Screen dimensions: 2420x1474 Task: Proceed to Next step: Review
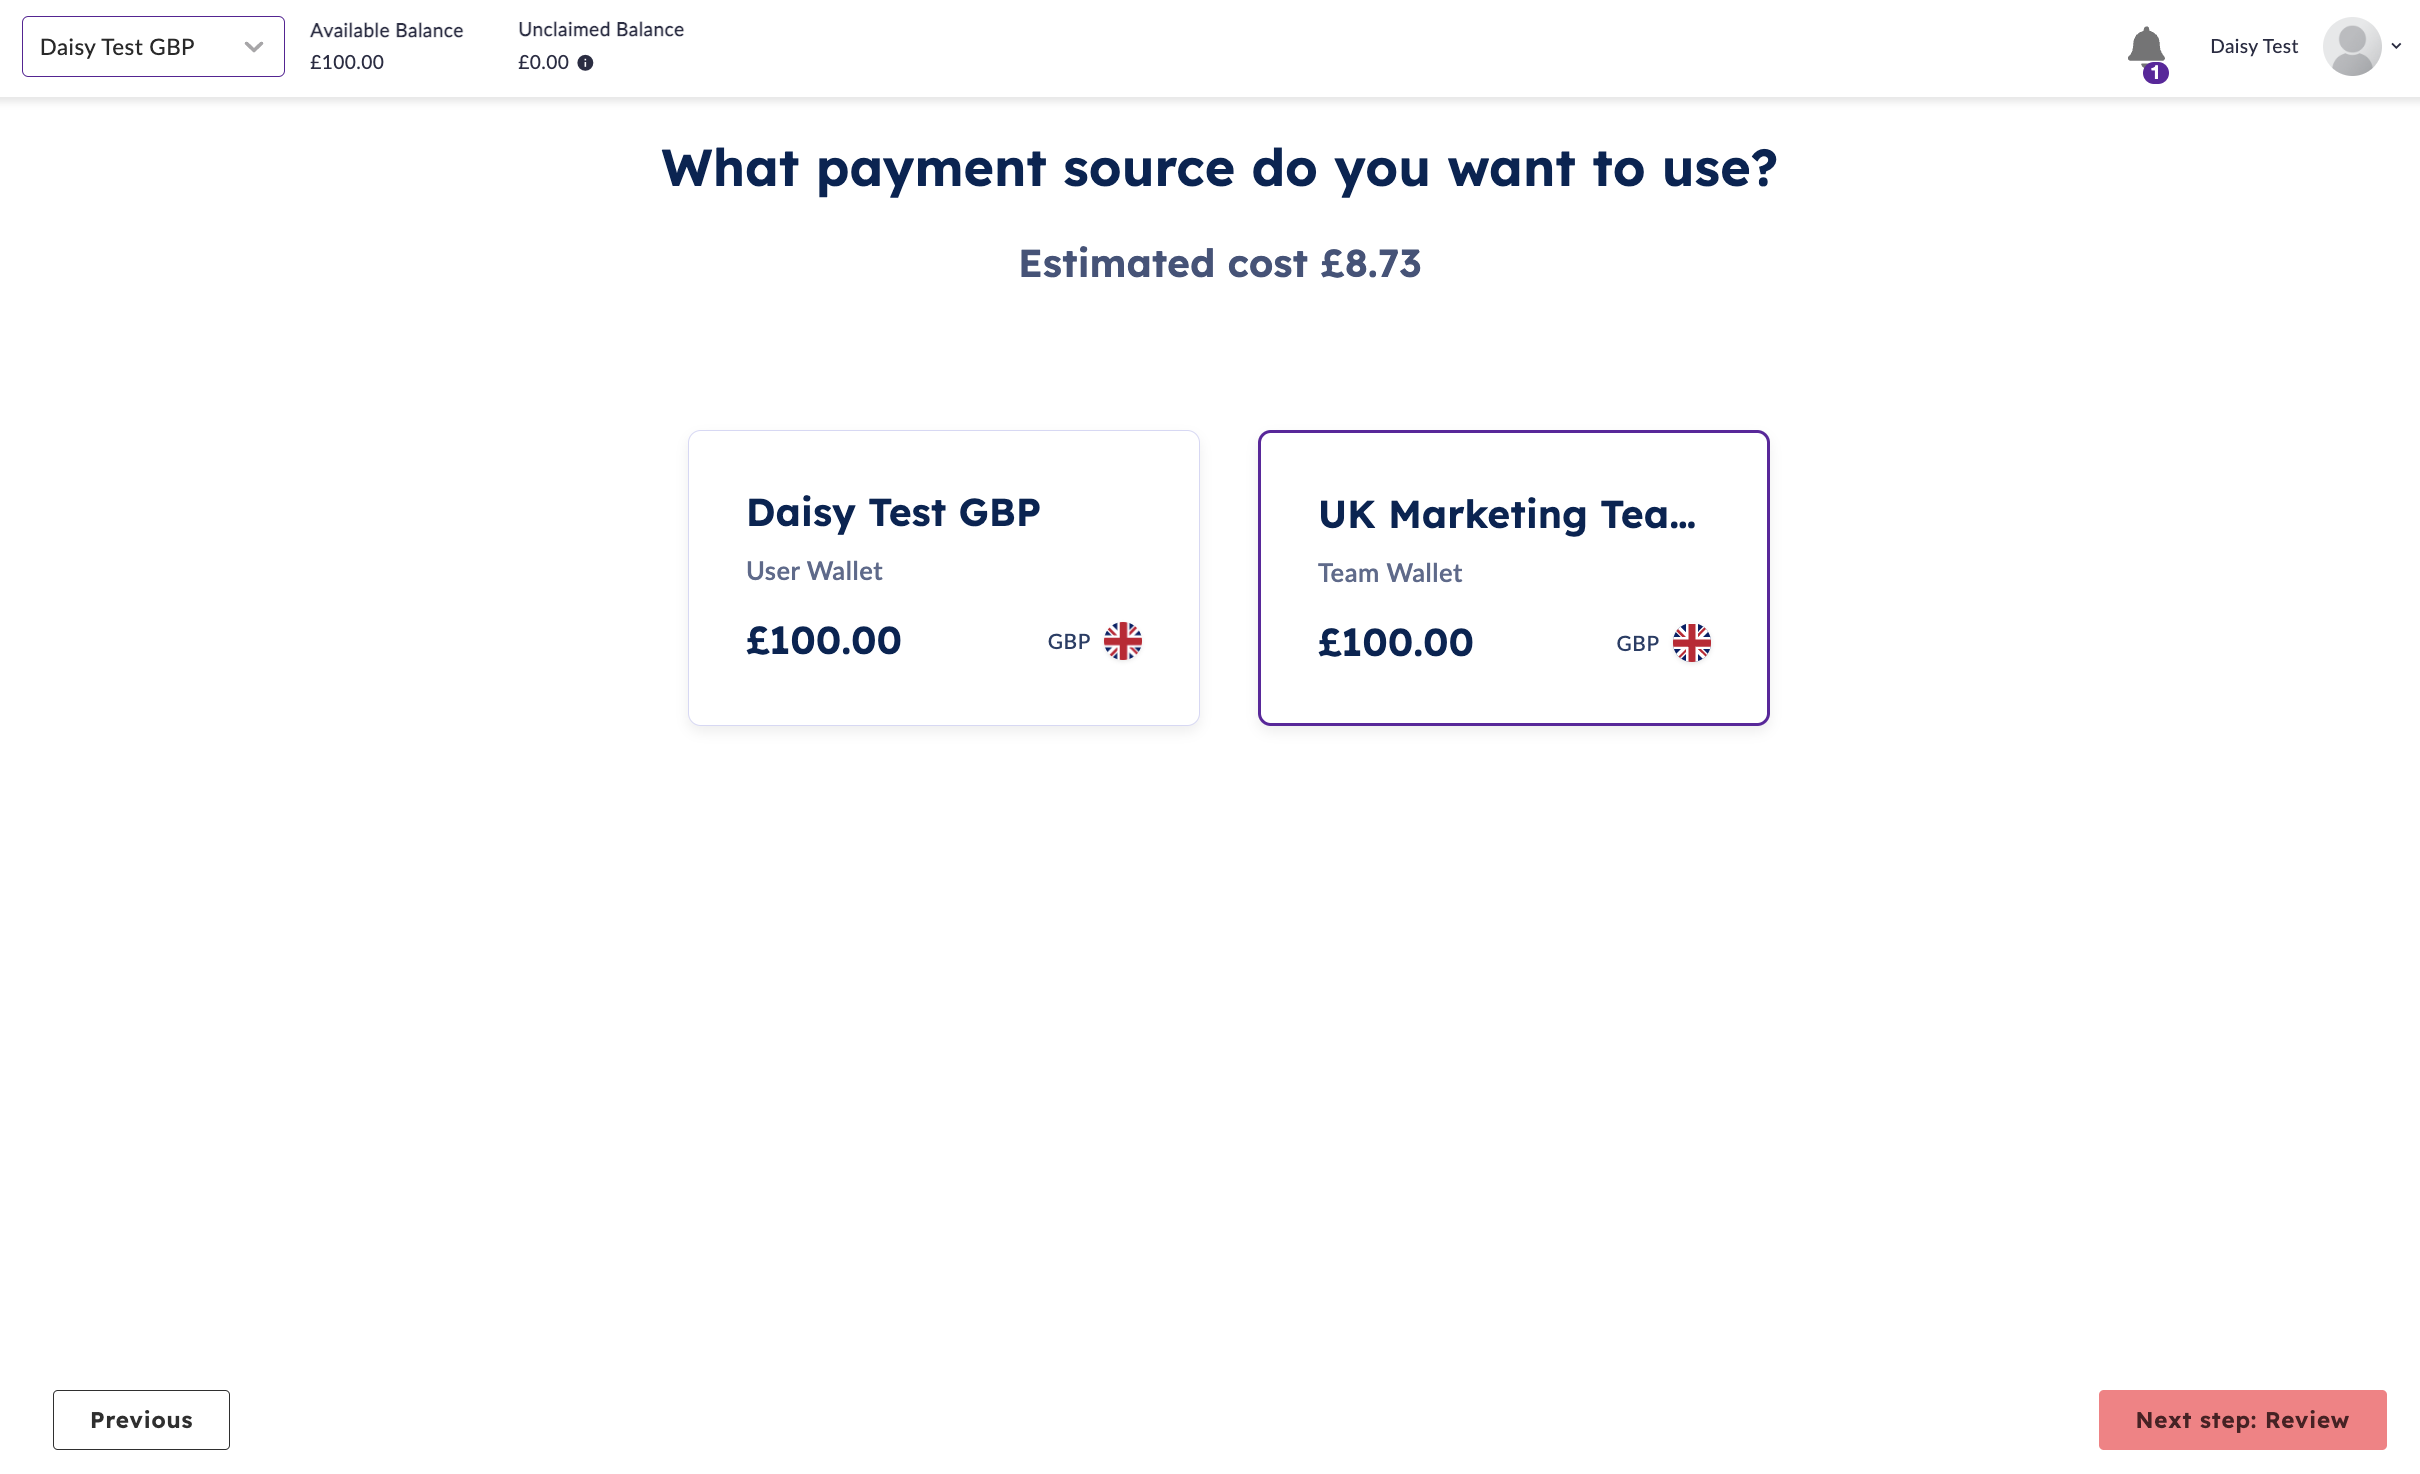[x=2242, y=1419]
